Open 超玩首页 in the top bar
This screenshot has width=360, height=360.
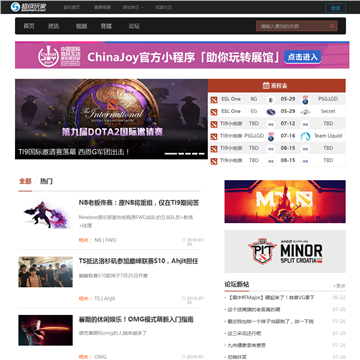pyautogui.click(x=72, y=7)
